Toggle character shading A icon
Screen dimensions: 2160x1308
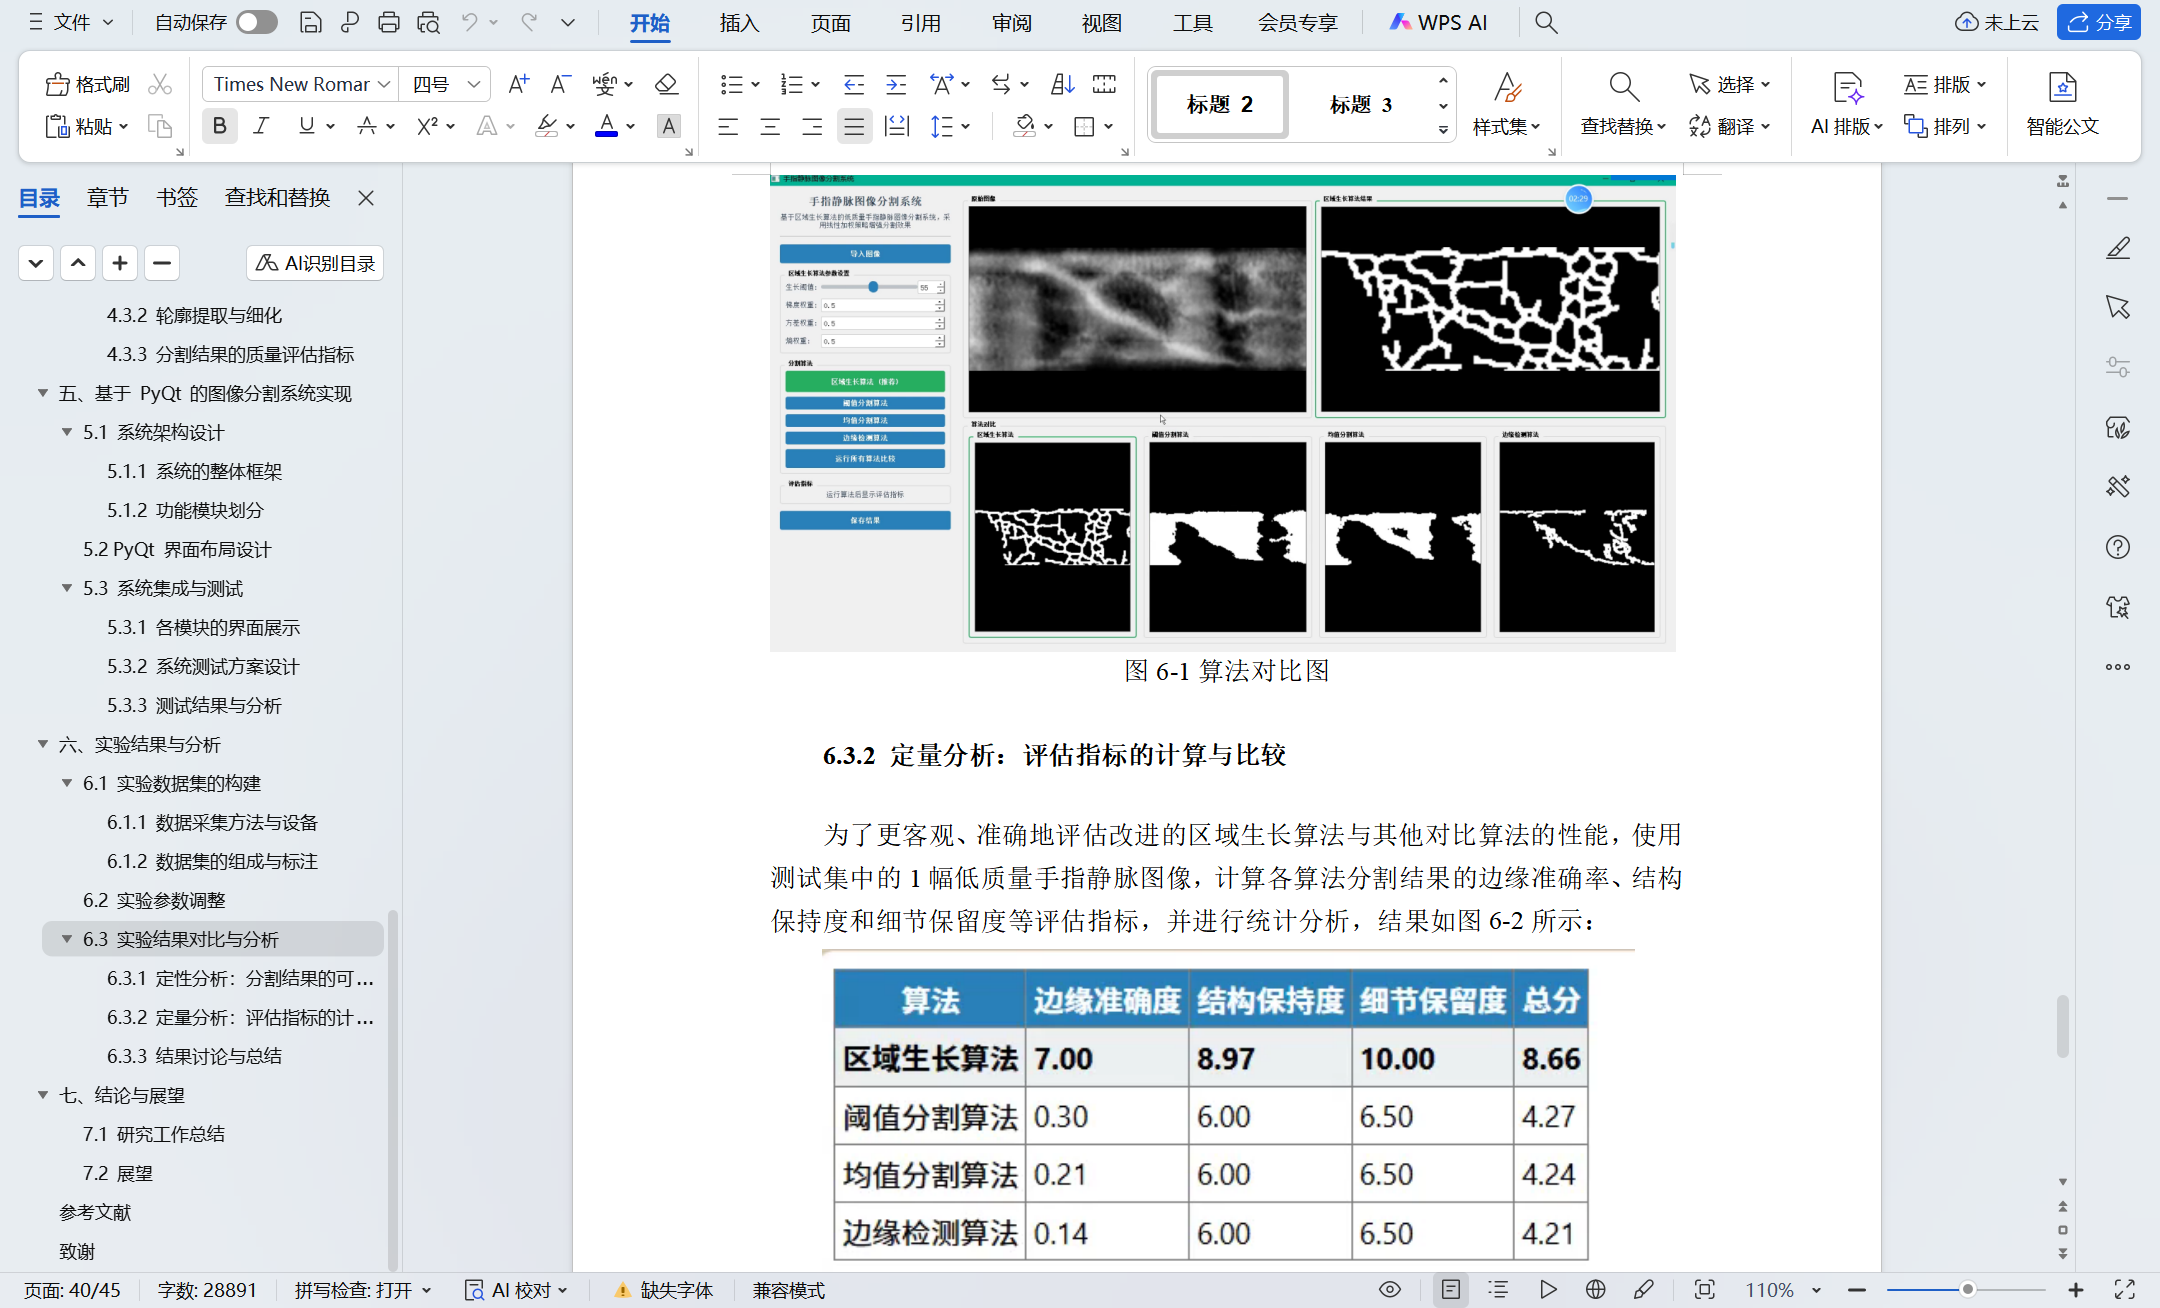[668, 126]
